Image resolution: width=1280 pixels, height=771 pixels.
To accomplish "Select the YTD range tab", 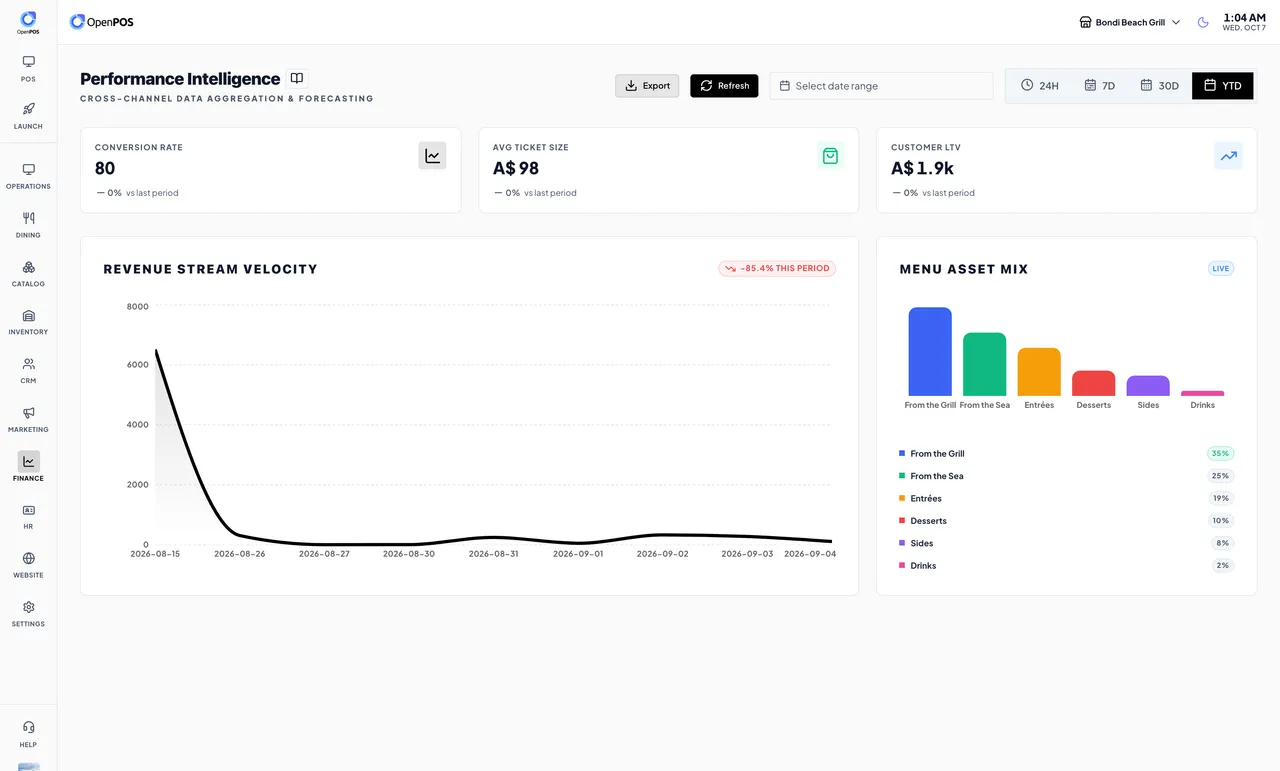I will (1222, 86).
